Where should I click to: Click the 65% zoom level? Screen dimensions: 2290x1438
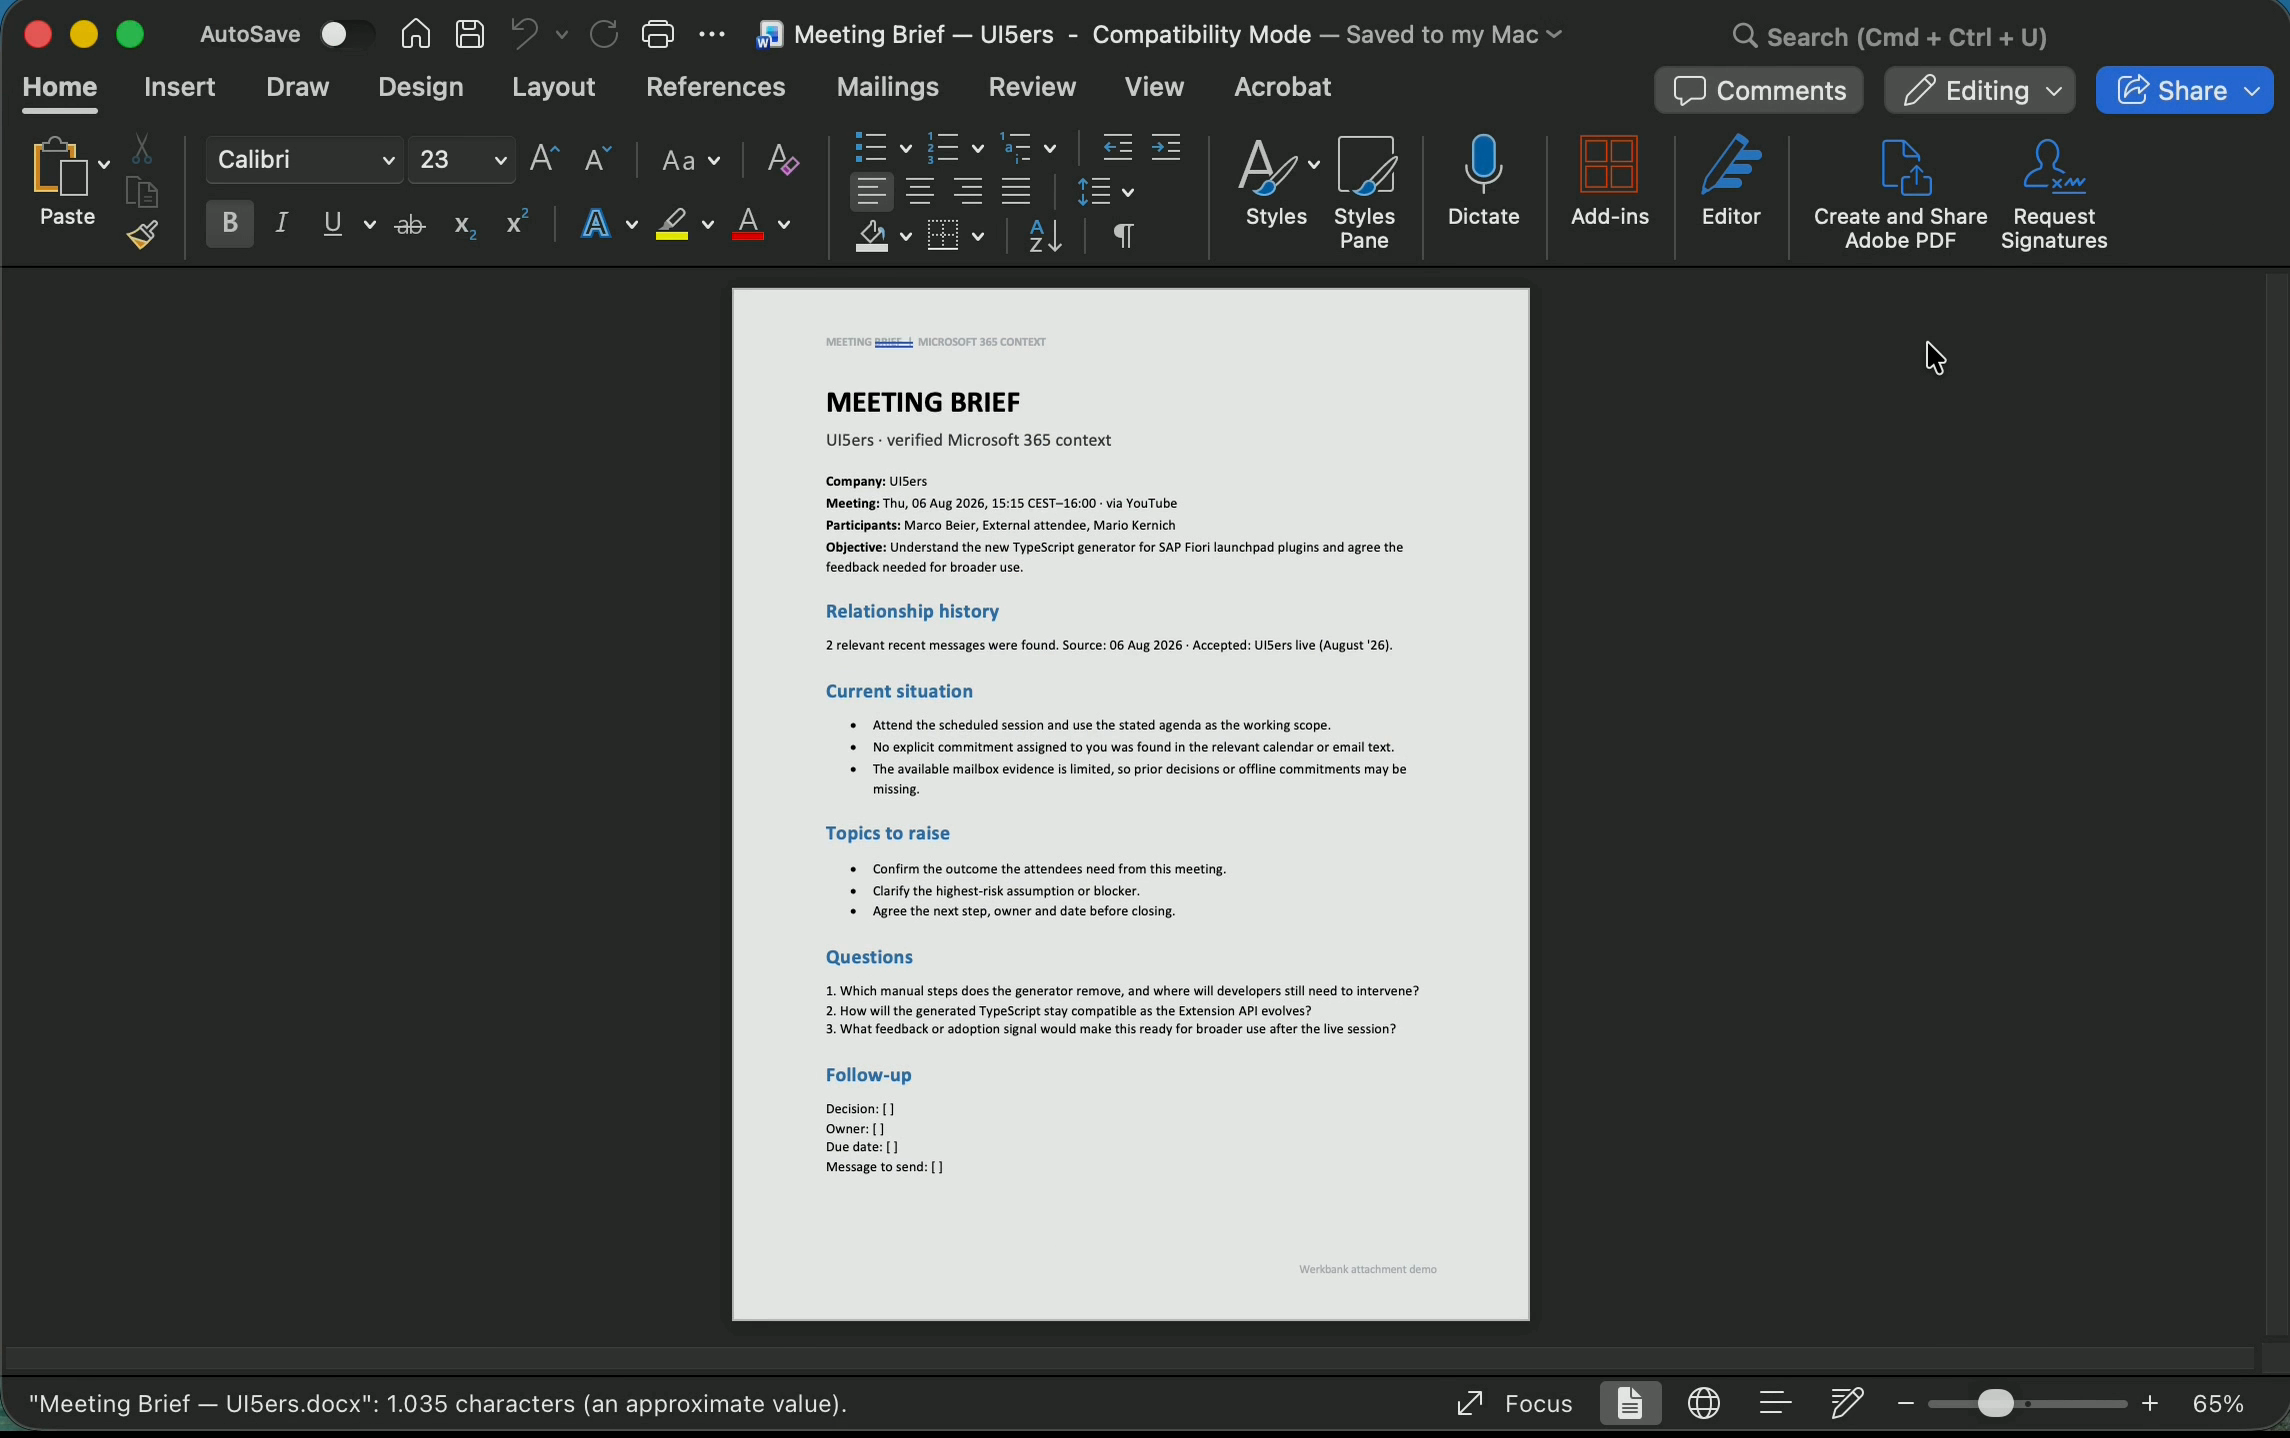tap(2219, 1404)
